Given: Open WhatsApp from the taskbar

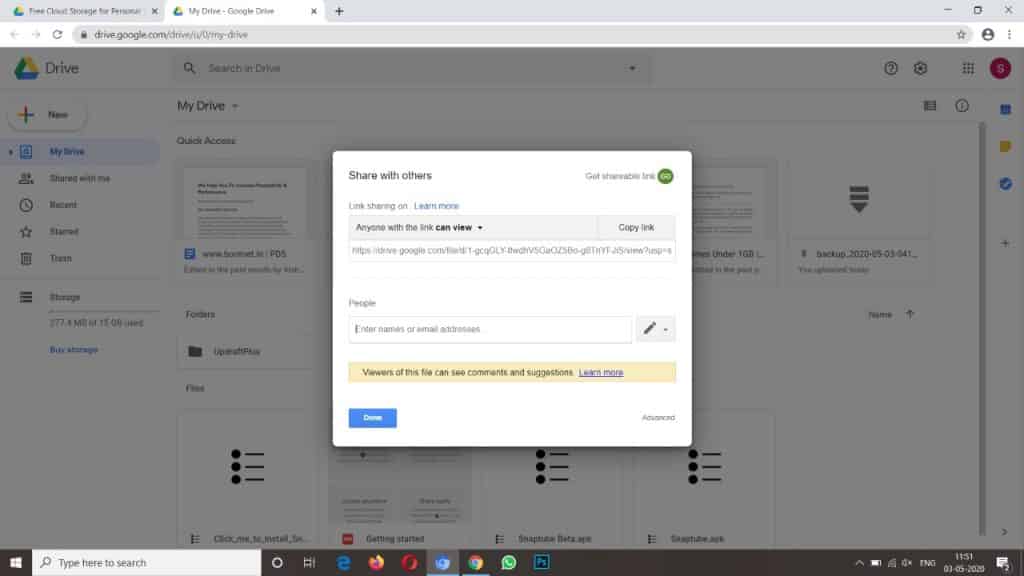Looking at the screenshot, I should click(508, 563).
